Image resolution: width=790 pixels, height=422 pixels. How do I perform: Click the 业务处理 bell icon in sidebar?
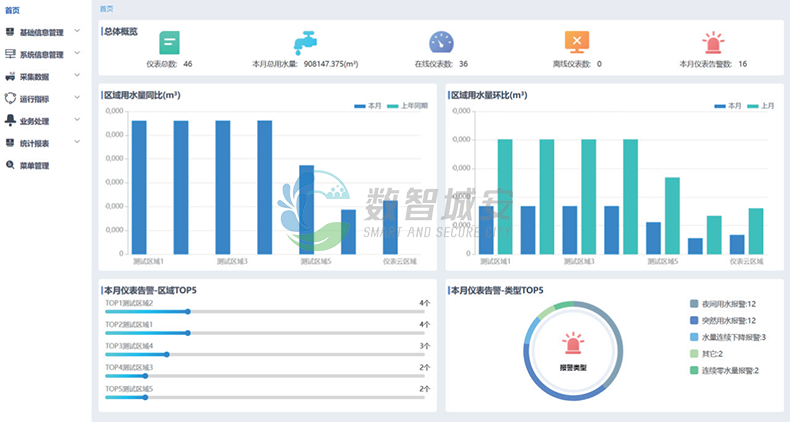click(10, 121)
